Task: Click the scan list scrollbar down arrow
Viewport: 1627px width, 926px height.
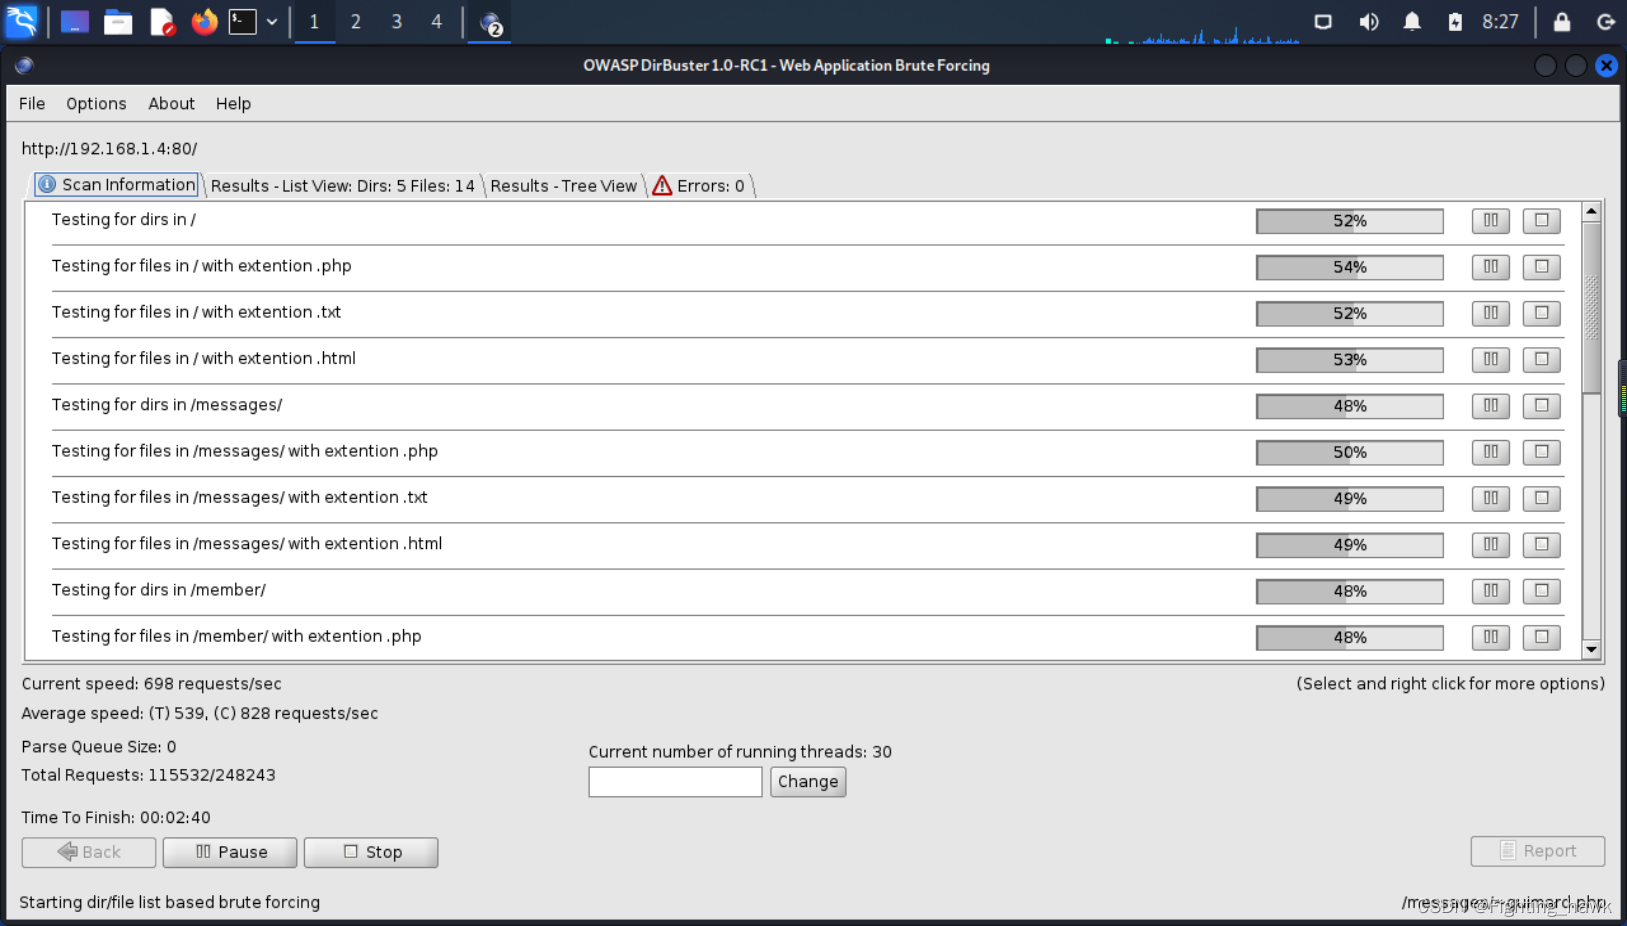Action: click(x=1591, y=649)
